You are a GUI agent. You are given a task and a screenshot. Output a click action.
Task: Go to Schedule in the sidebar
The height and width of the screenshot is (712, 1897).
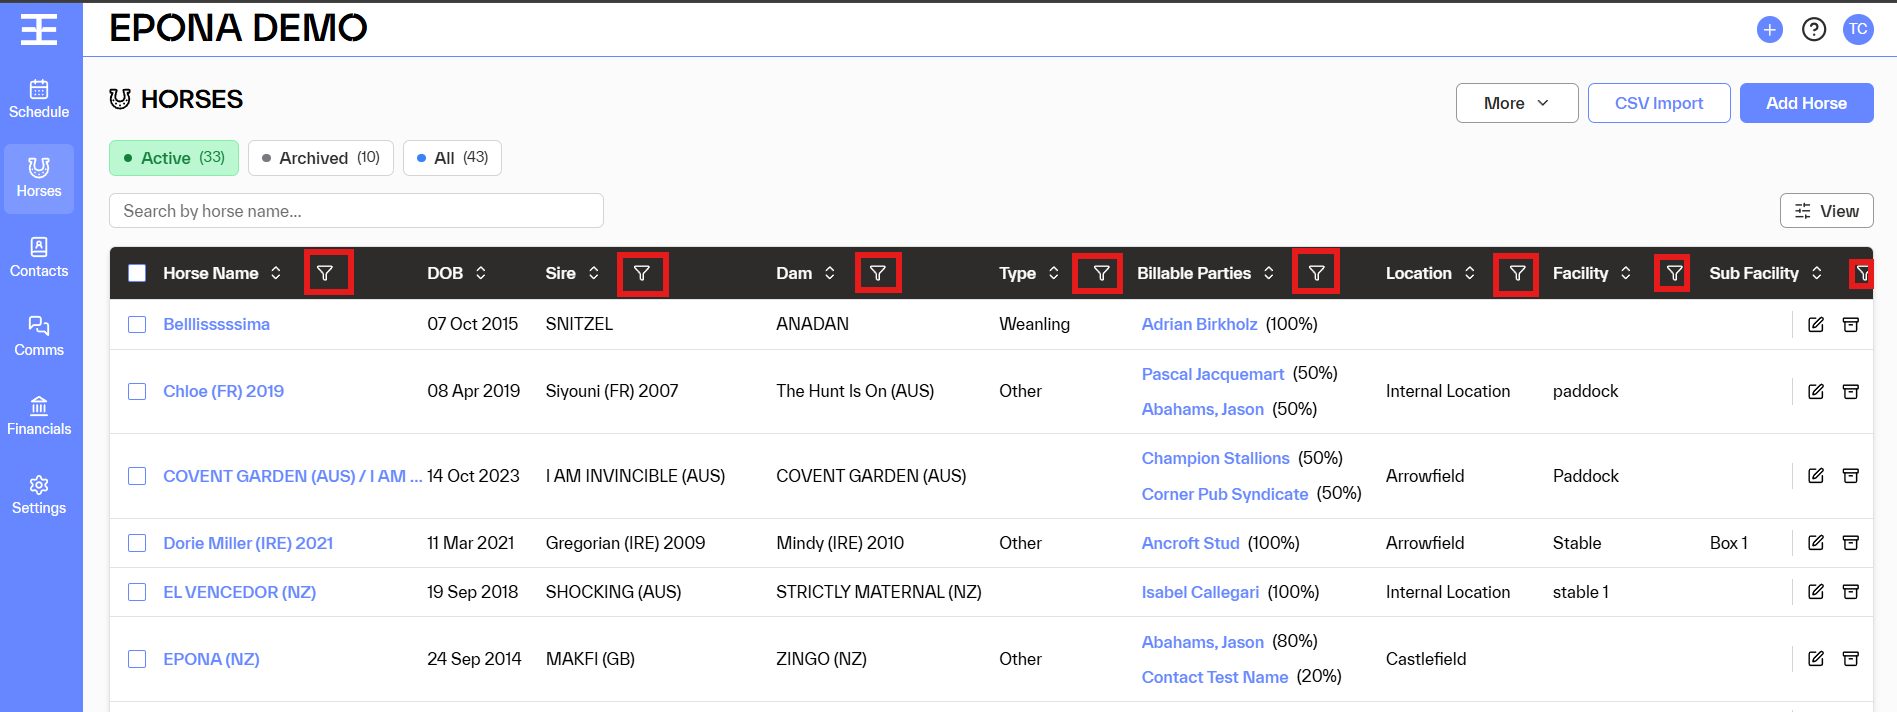39,99
